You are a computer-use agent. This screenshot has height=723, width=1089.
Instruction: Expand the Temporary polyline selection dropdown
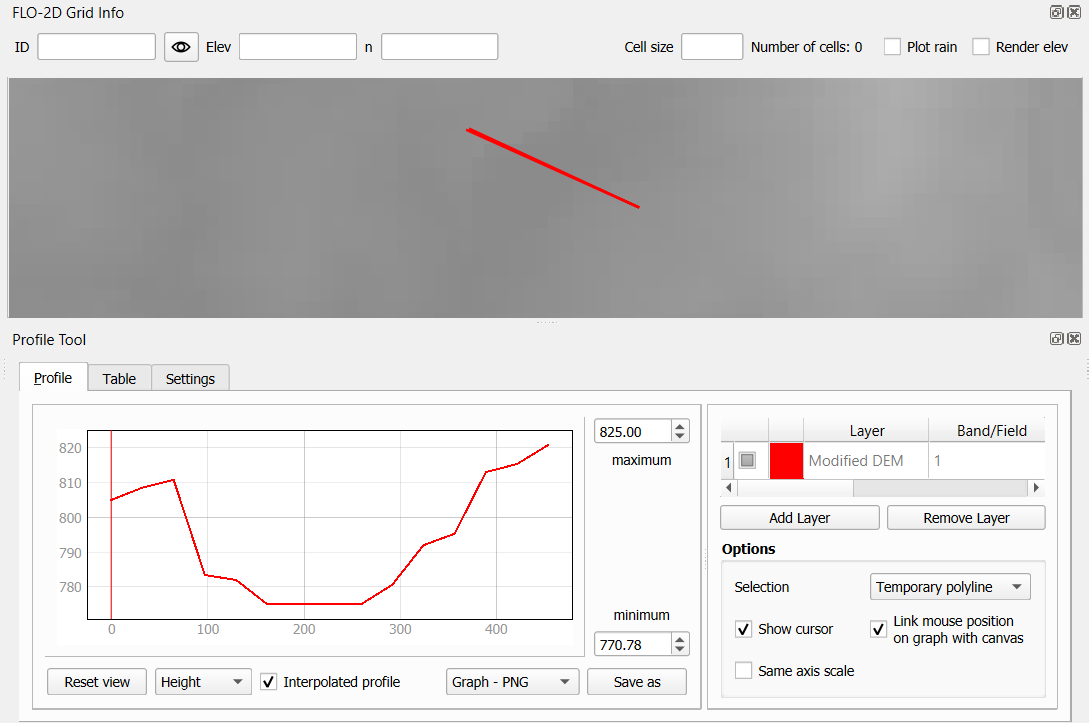(949, 587)
